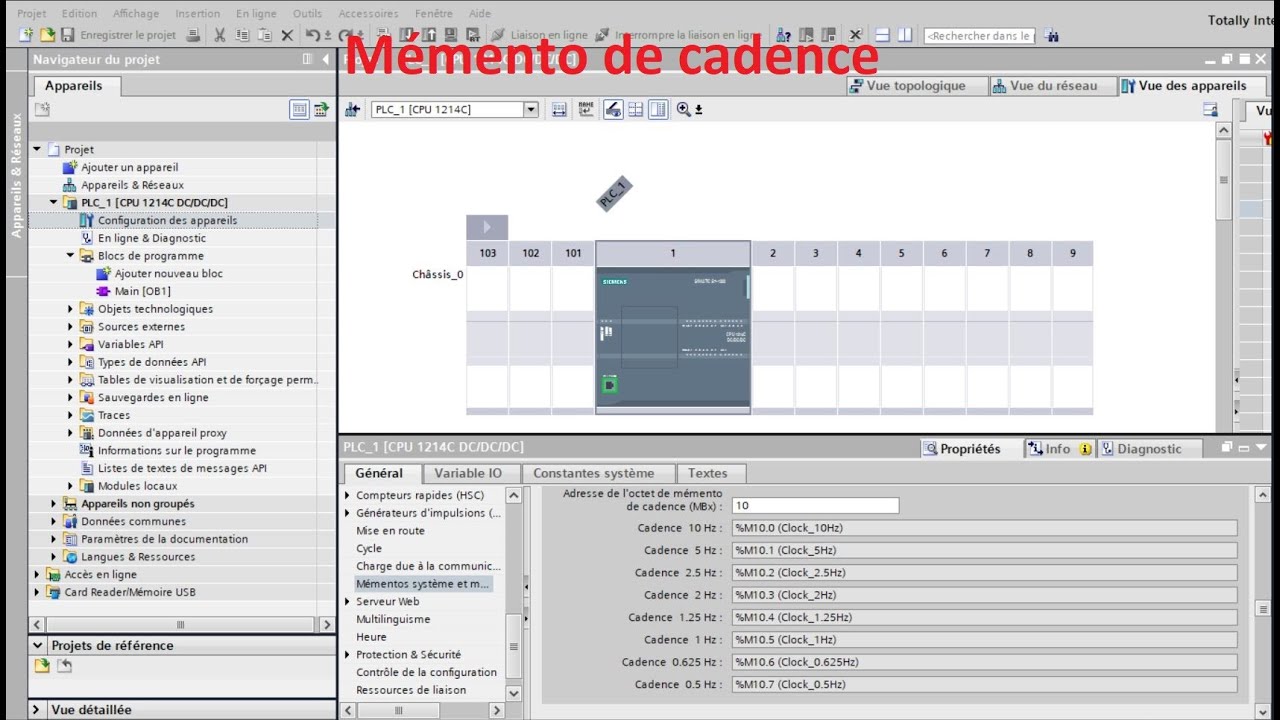This screenshot has width=1280, height=720.
Task: Open the Affichage menu
Action: pyautogui.click(x=135, y=14)
